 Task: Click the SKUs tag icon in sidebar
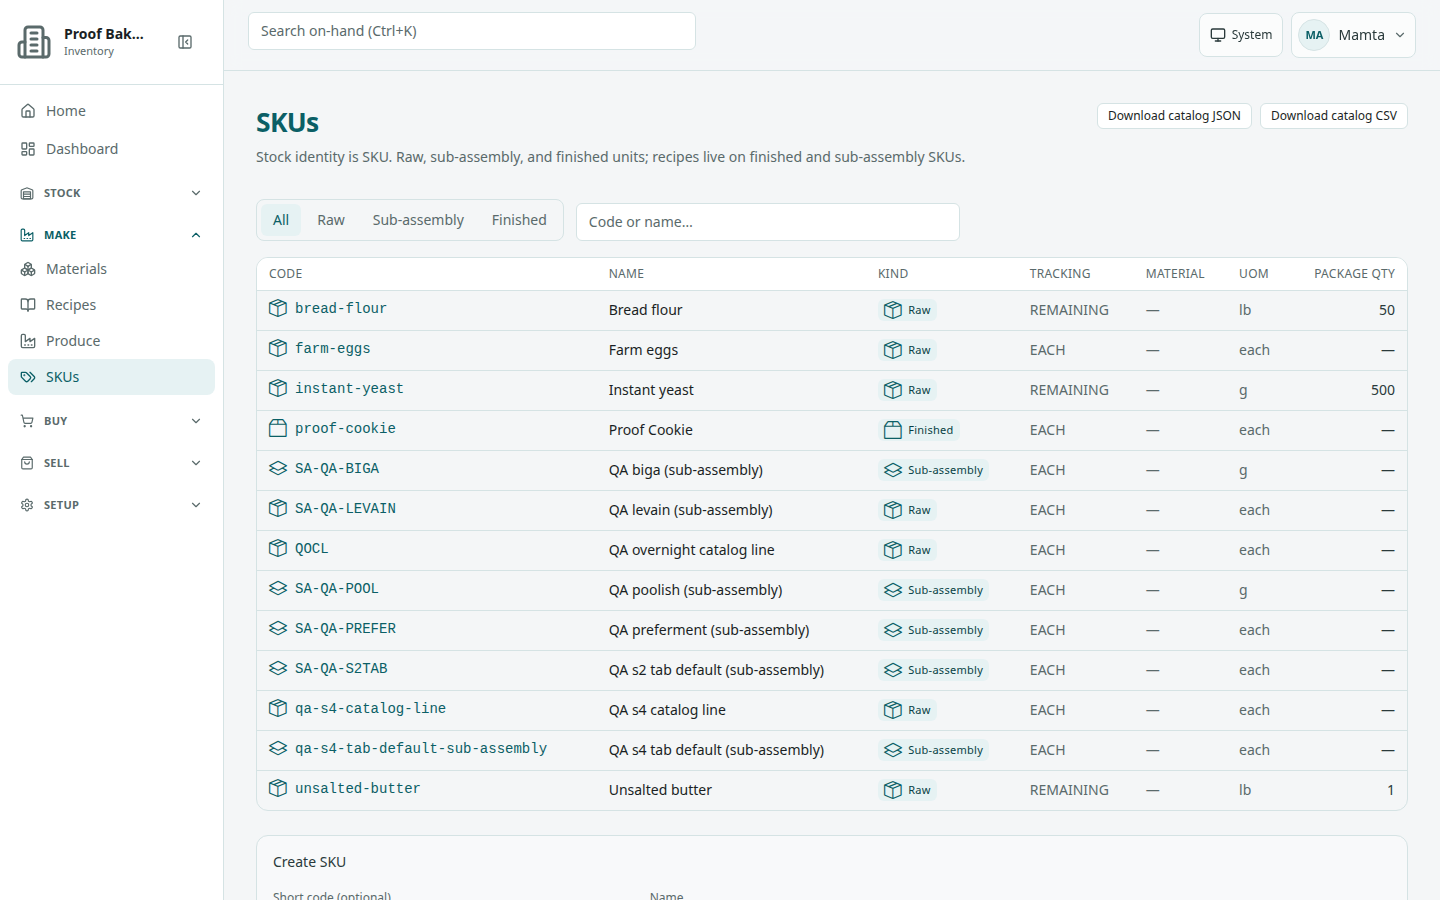pos(28,377)
